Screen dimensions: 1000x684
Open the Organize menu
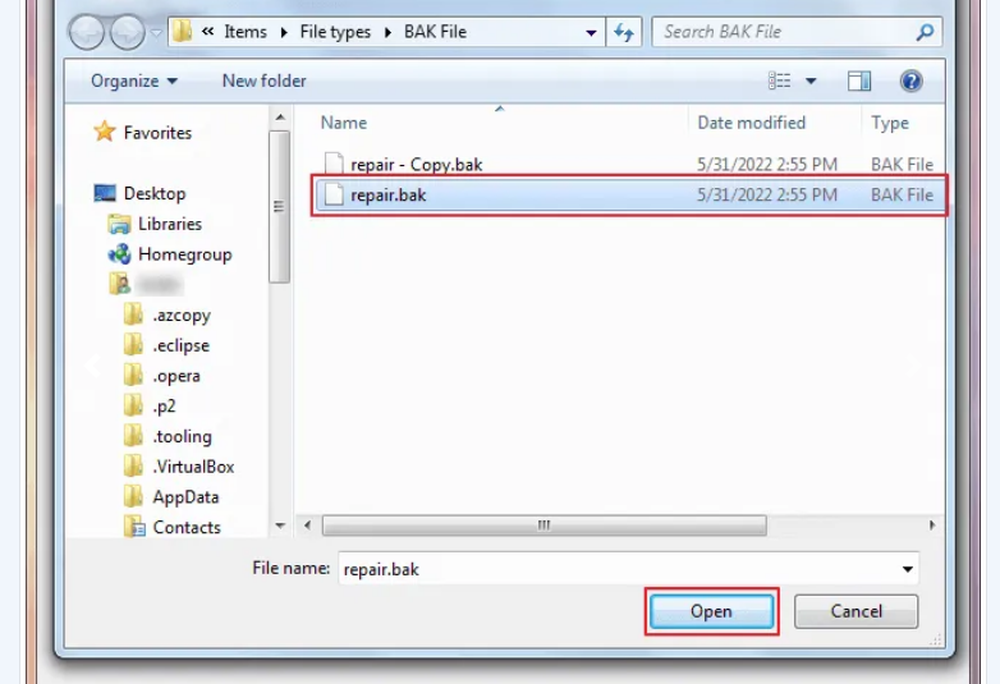click(134, 81)
